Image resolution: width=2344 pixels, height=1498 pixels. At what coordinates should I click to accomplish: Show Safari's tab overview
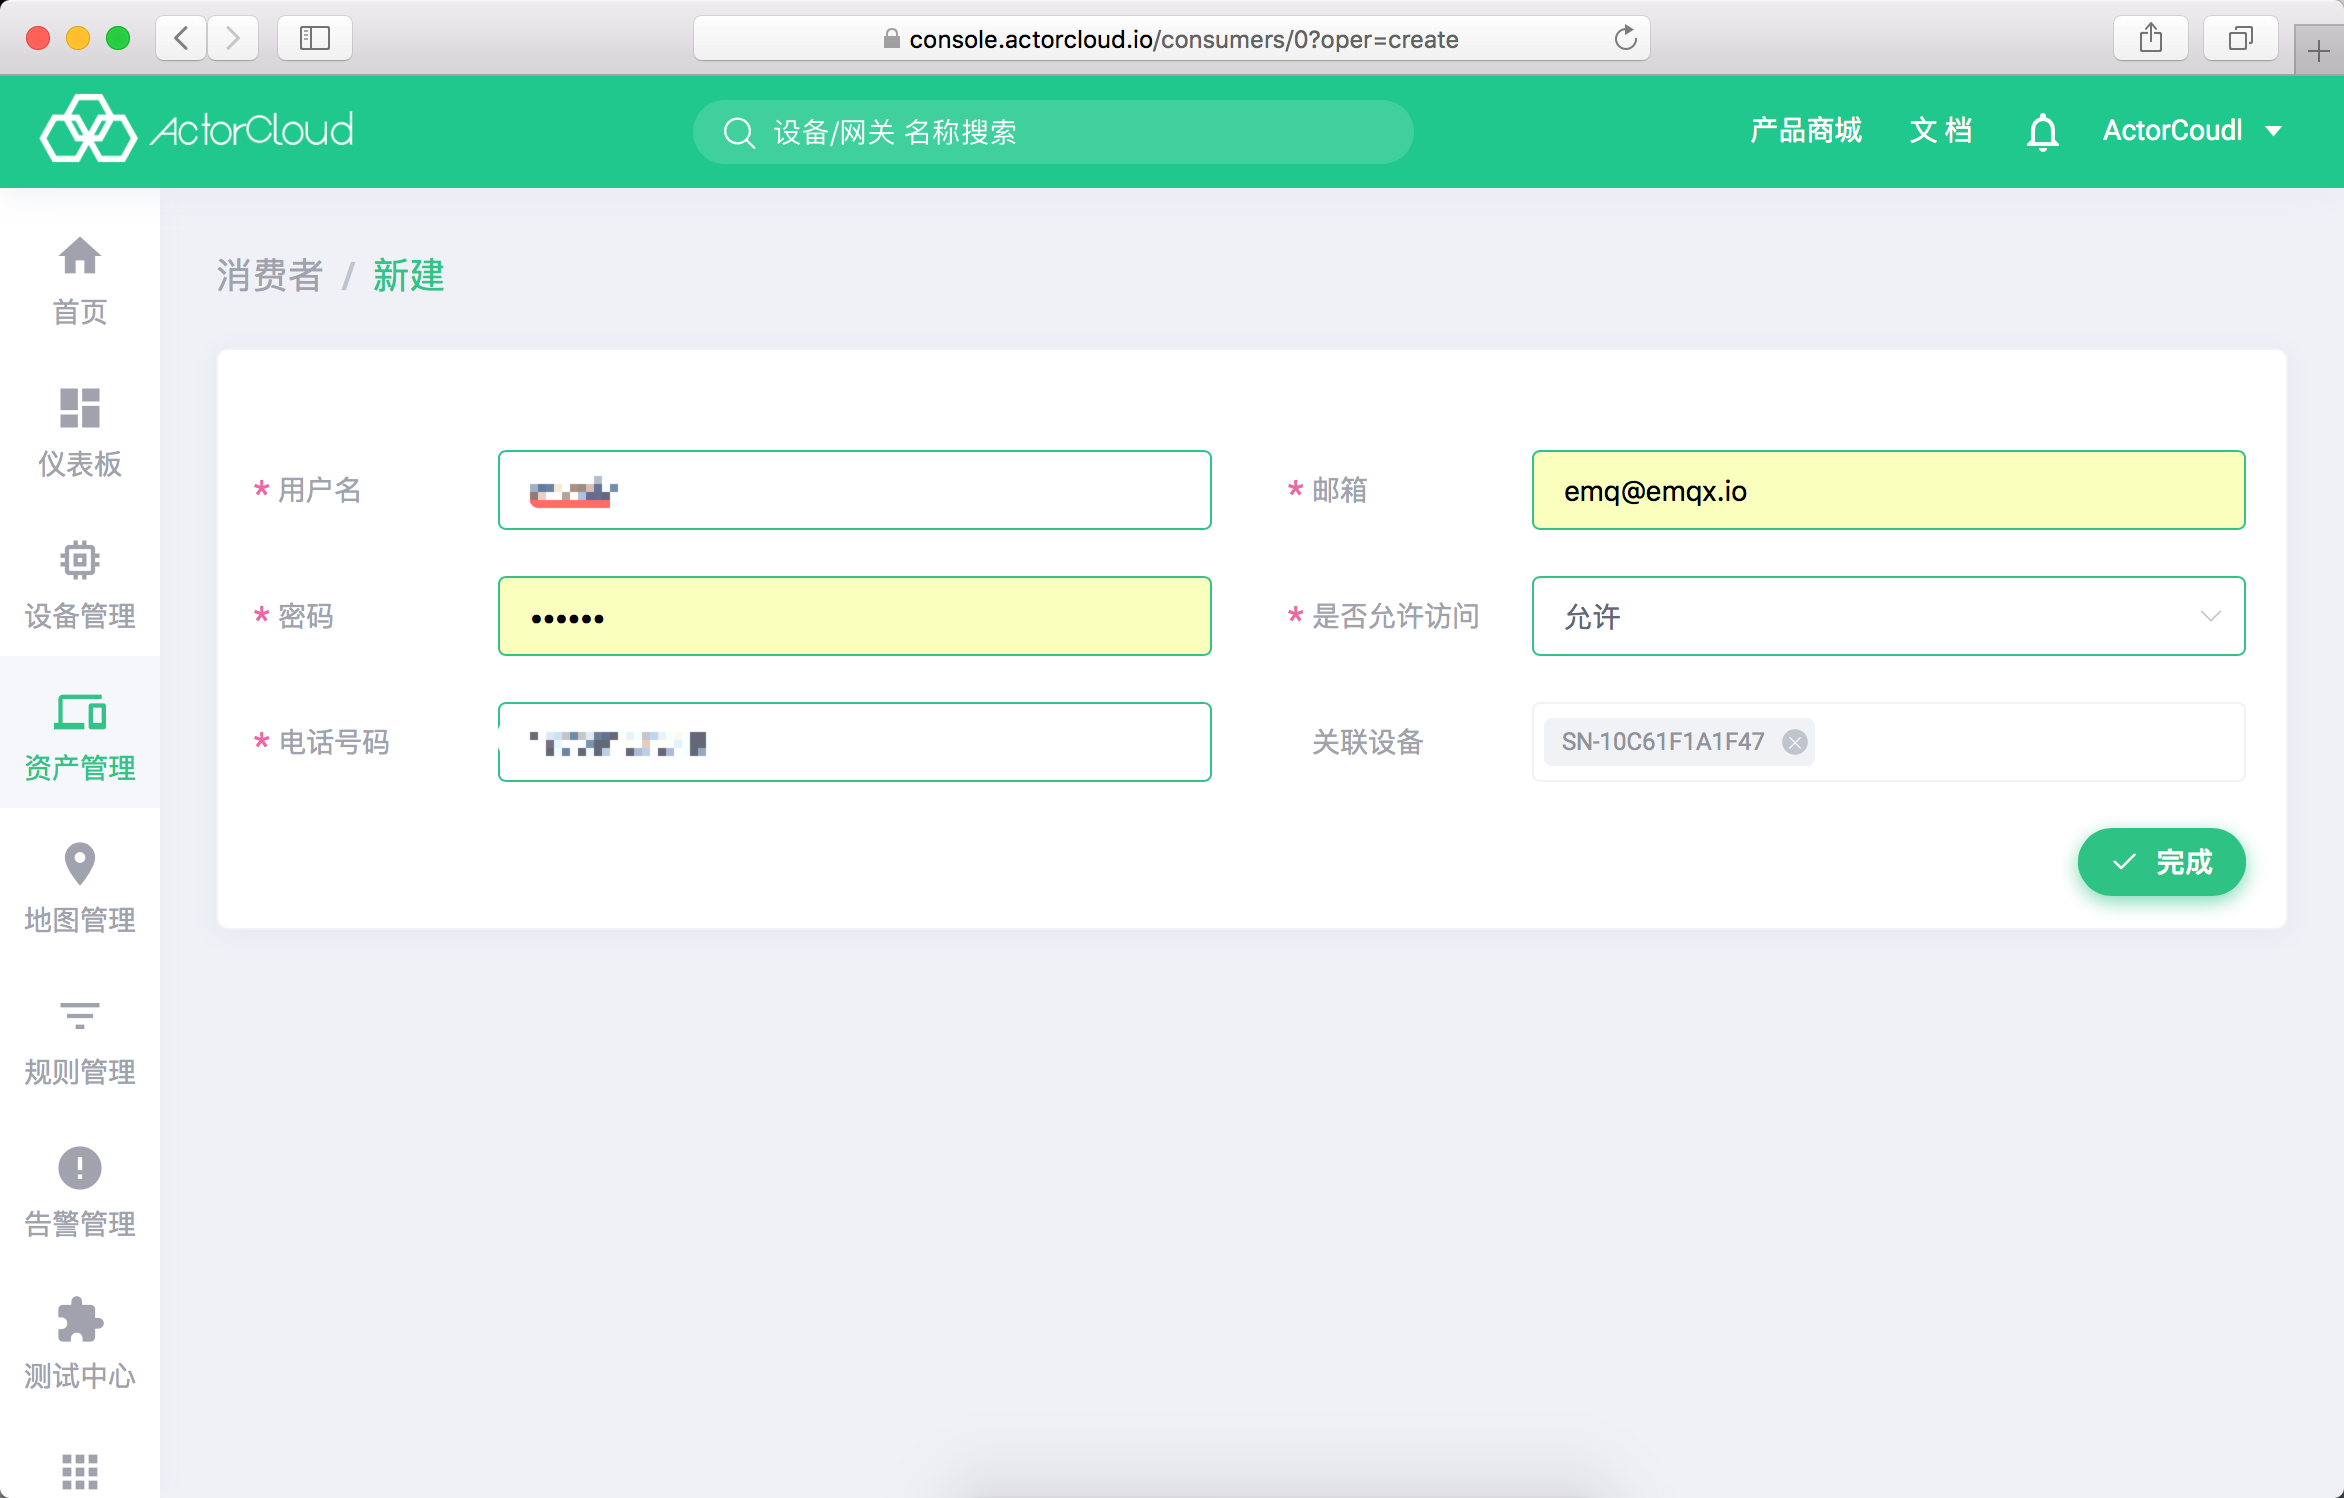click(2240, 39)
